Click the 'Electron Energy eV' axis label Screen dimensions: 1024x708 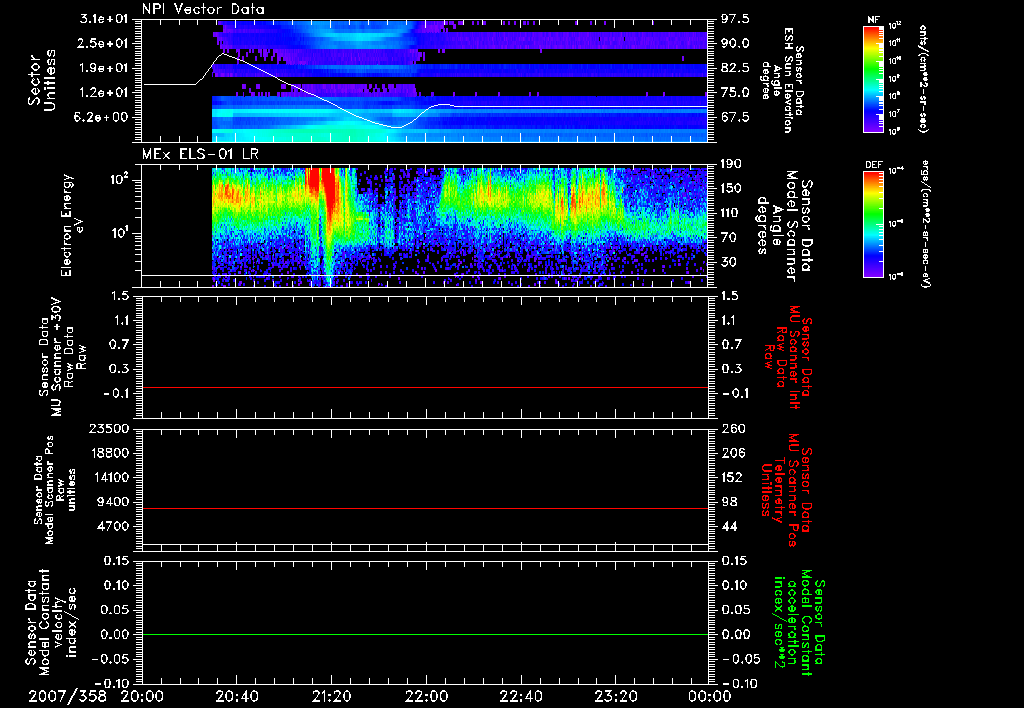pyautogui.click(x=72, y=225)
